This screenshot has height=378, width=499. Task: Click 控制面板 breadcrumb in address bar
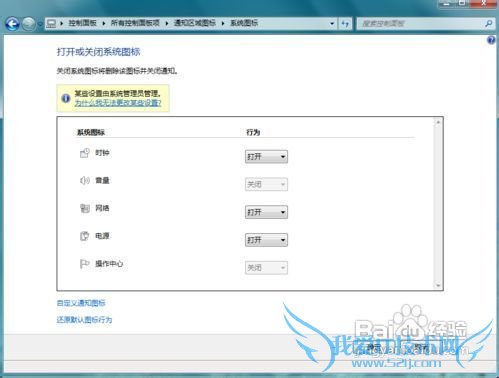coord(82,23)
